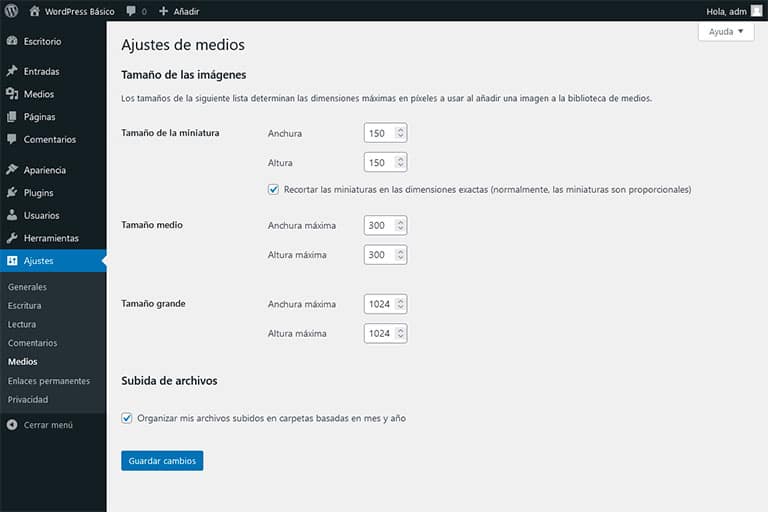Click stepper on Tamaño medio Anchura máxima
768x512 pixels.
point(400,225)
